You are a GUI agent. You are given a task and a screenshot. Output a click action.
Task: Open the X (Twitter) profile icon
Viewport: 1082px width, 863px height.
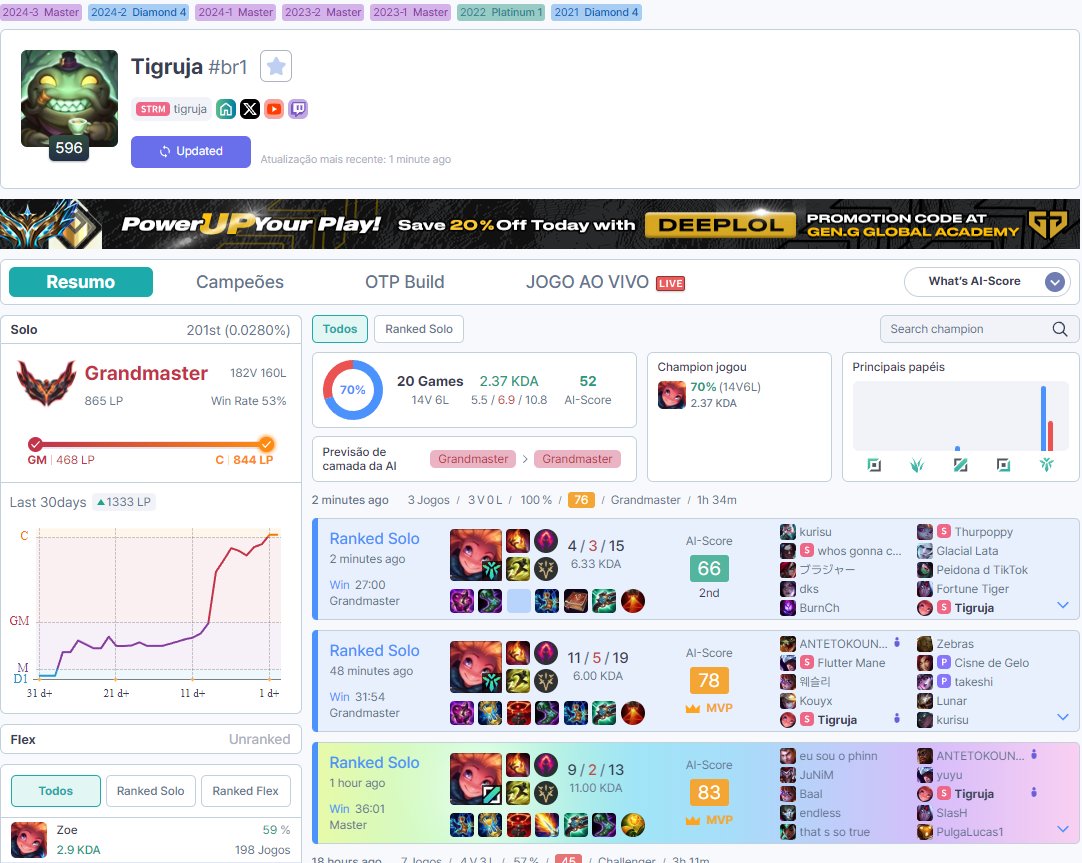(250, 109)
